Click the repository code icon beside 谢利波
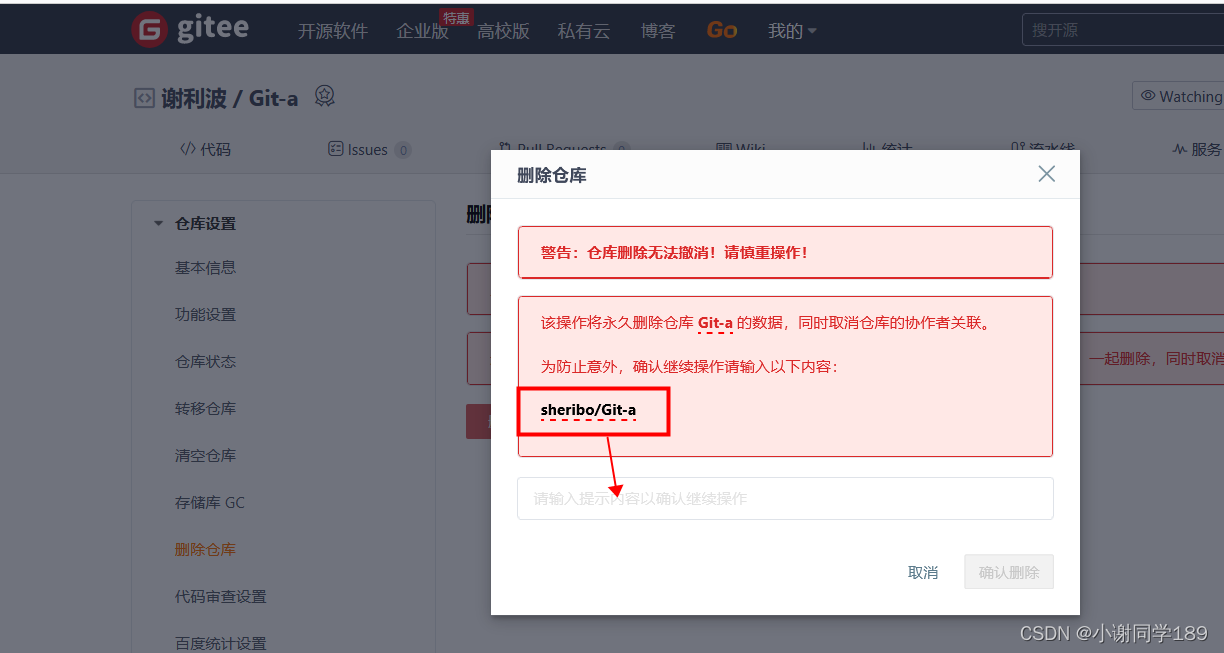This screenshot has width=1224, height=653. point(144,98)
